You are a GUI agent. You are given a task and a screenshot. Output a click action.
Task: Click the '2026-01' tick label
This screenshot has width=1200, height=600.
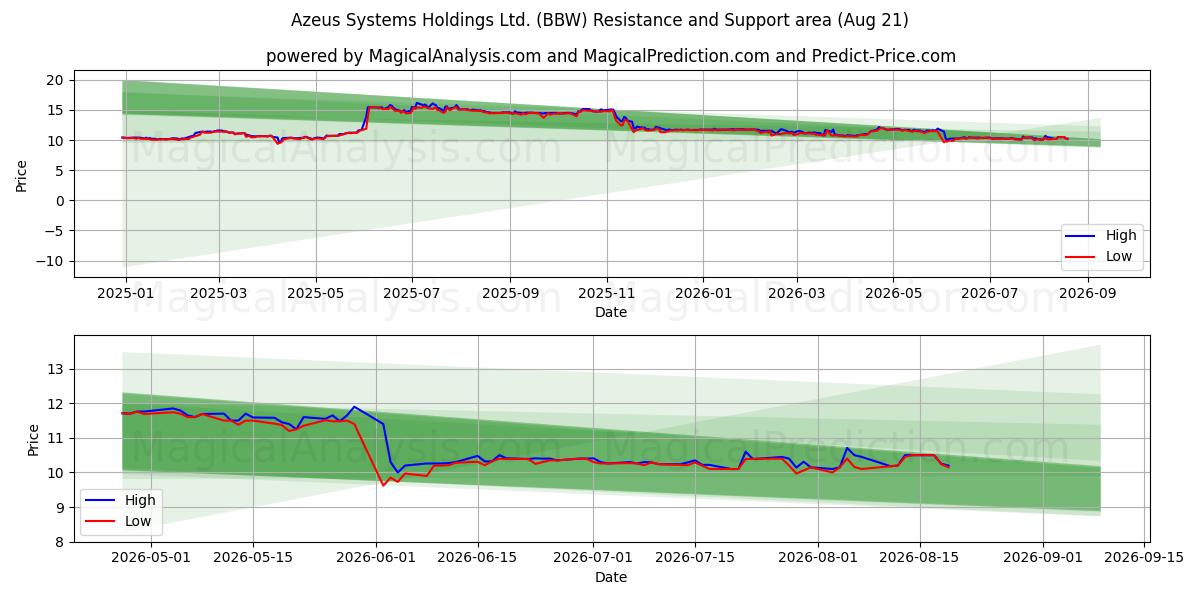coord(703,293)
